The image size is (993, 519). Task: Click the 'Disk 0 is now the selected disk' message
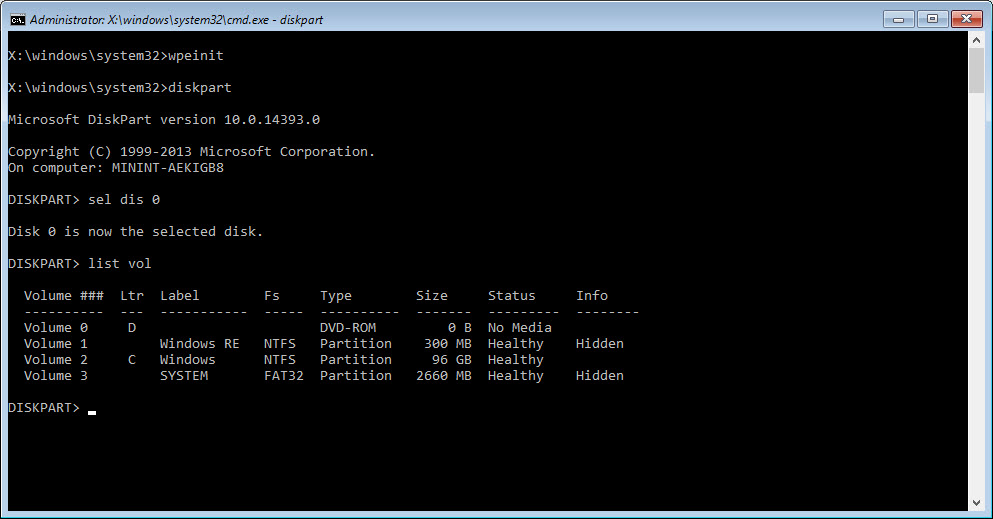[135, 232]
